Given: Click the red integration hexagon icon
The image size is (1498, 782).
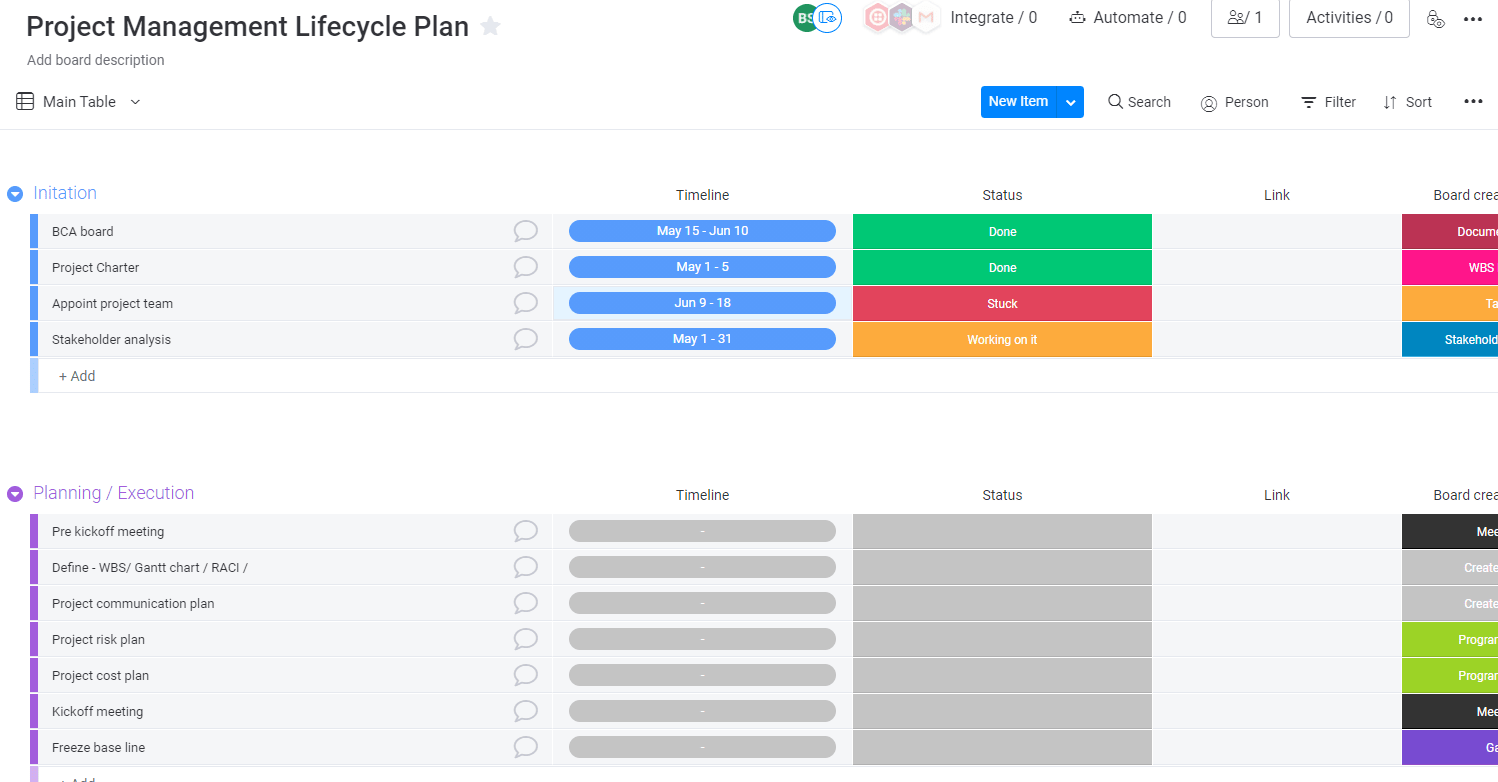Looking at the screenshot, I should pyautogui.click(x=877, y=17).
